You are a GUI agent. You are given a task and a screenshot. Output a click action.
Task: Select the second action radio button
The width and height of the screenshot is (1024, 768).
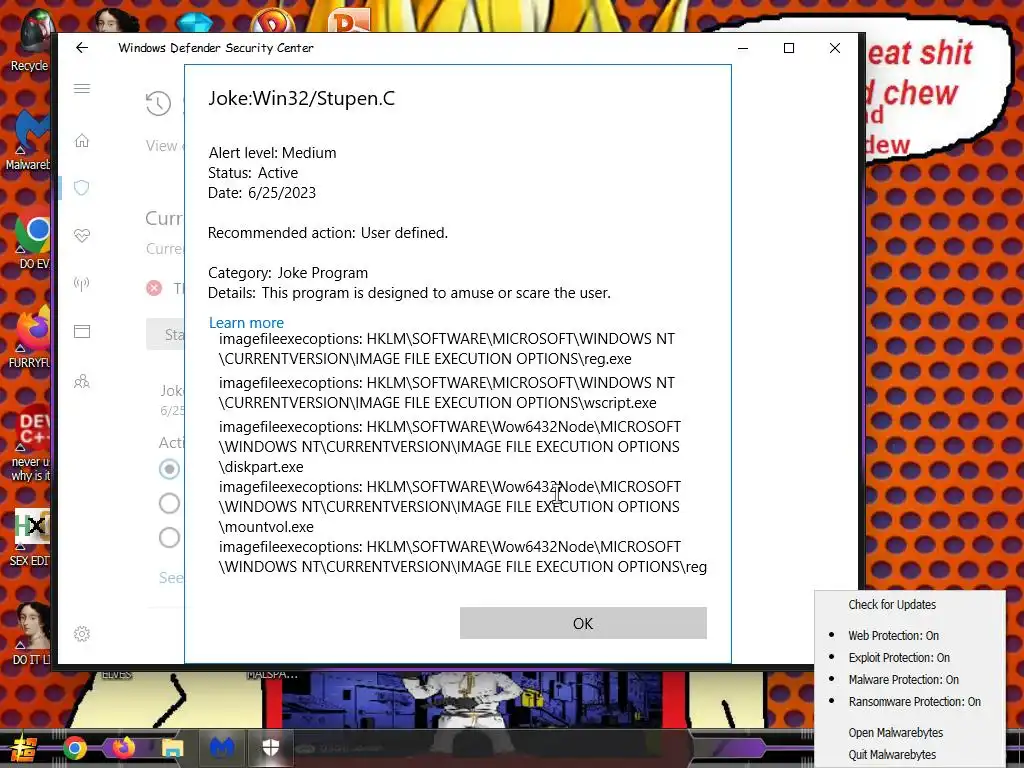[169, 504]
